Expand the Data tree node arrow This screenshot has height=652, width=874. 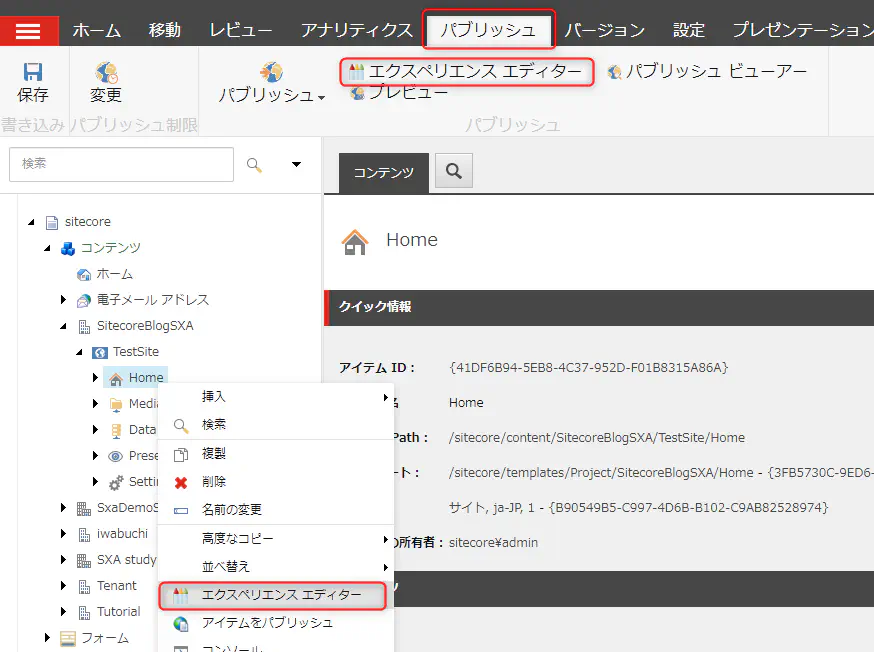(95, 430)
